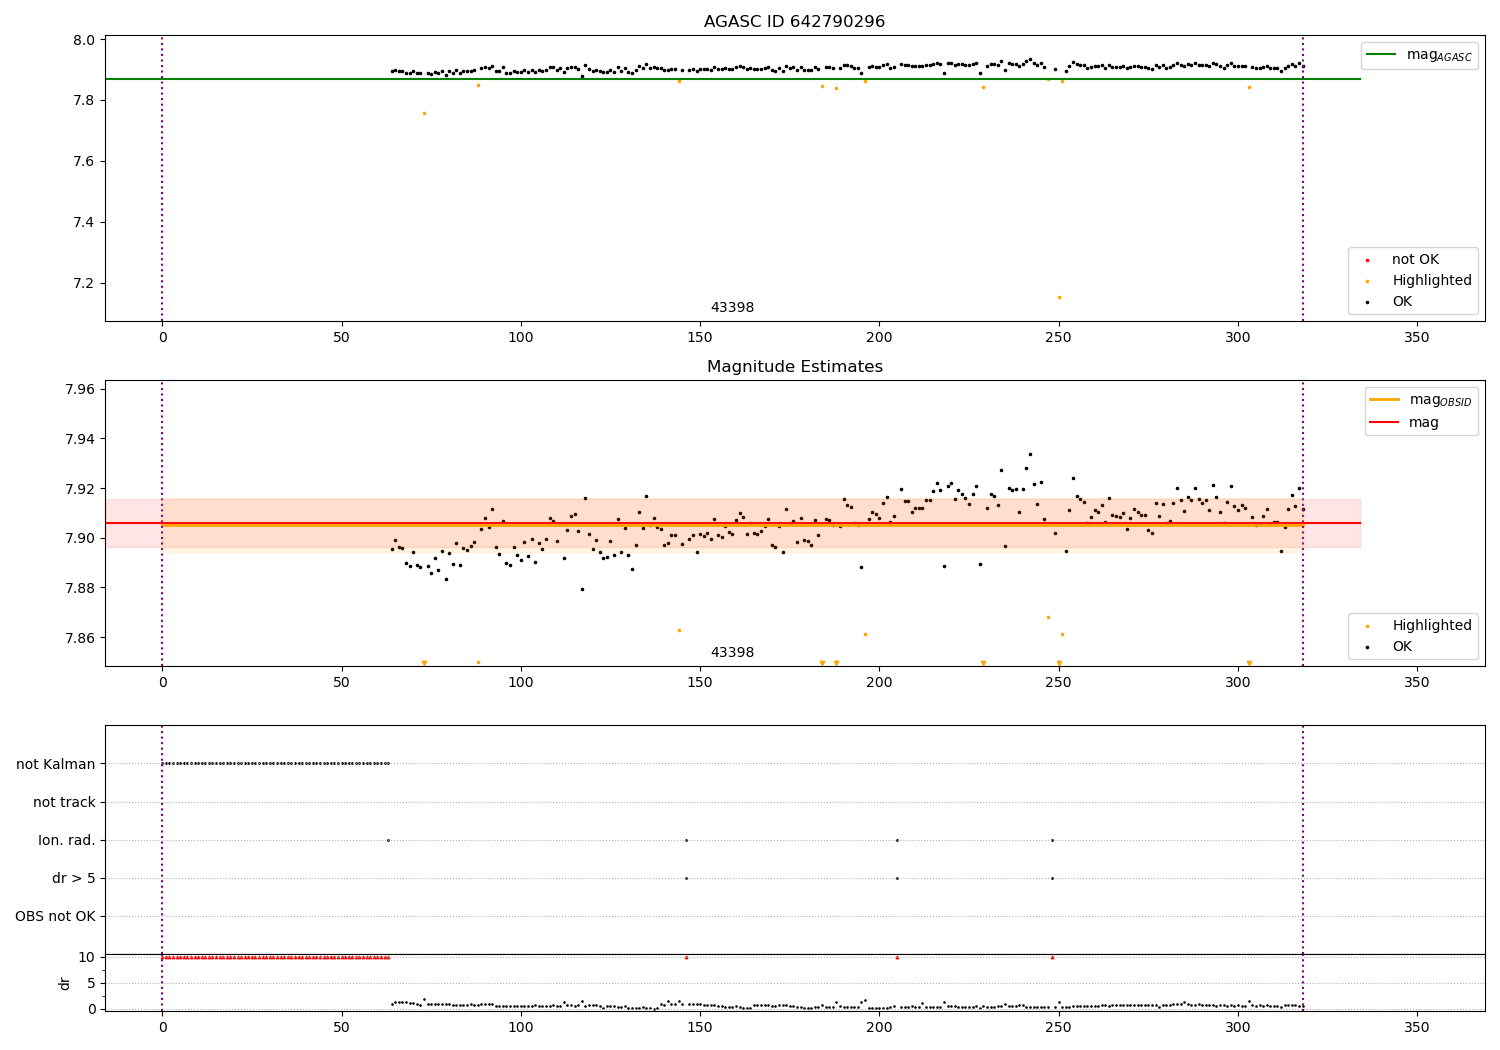
Task: Click the 'dr' y-axis label
Action: [x=65, y=983]
